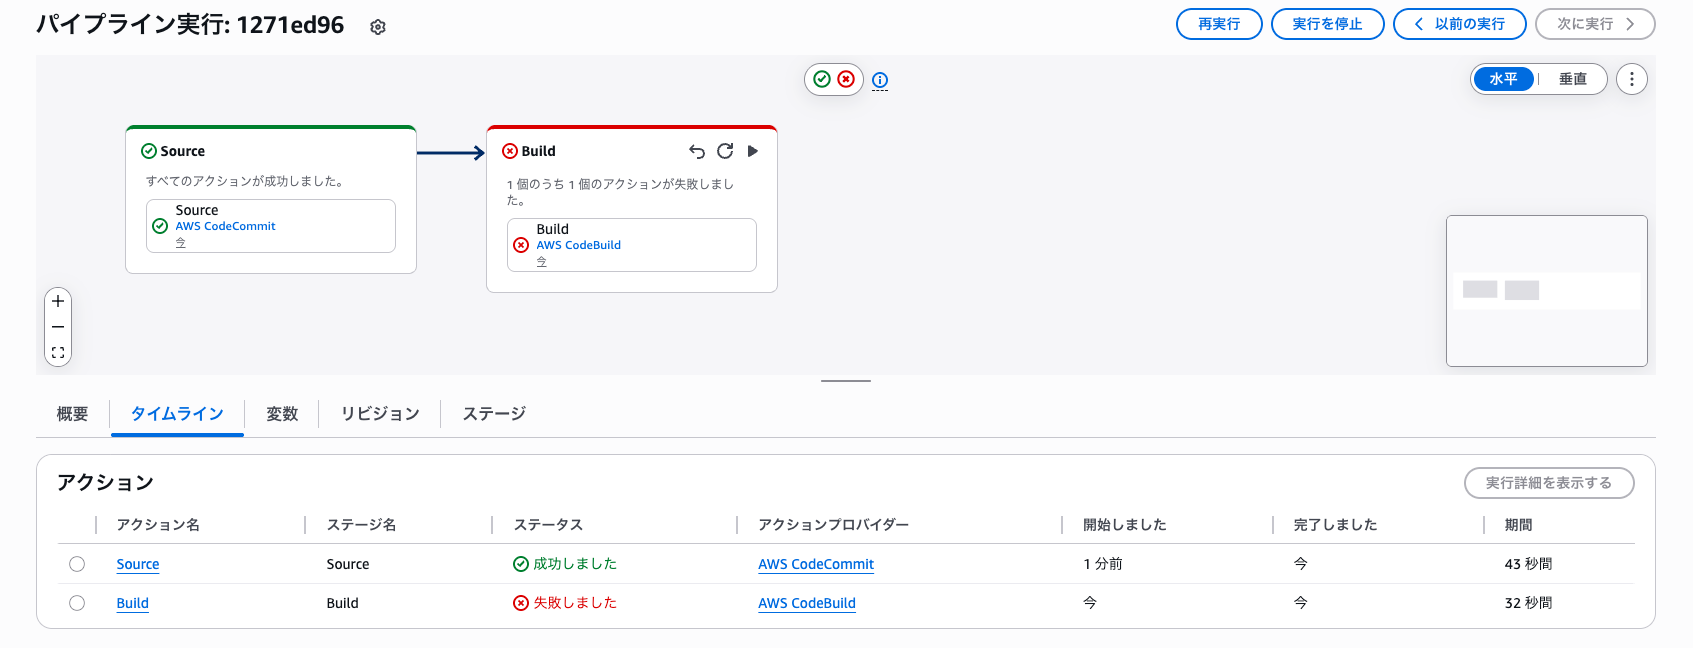Open the Source action link in table
The height and width of the screenshot is (648, 1693).
click(138, 564)
